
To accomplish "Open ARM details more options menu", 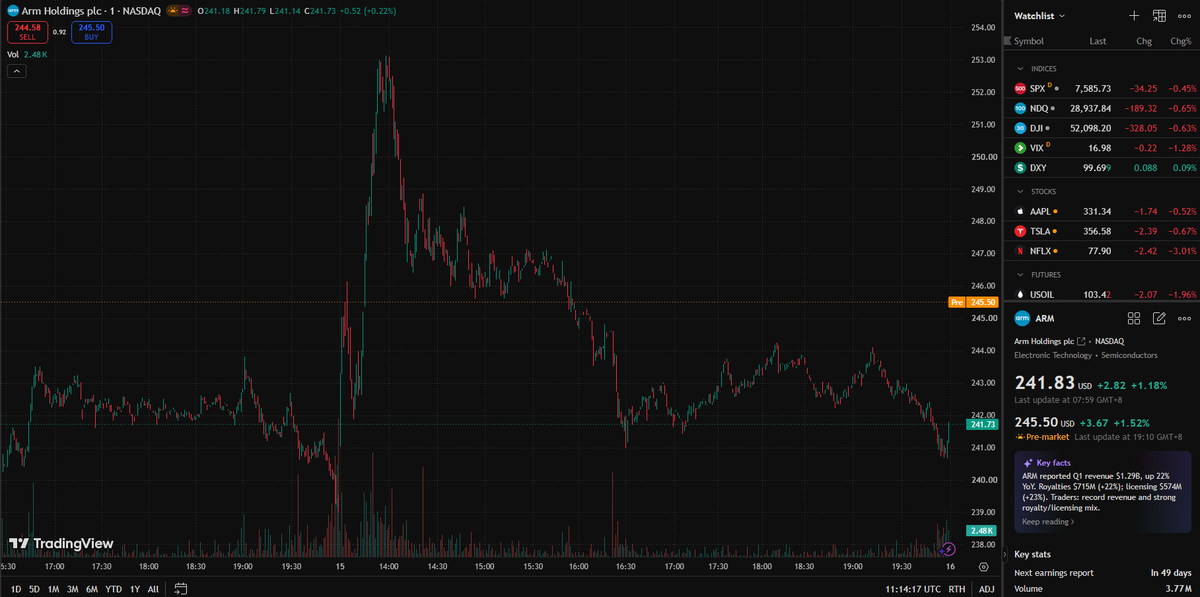I will point(1185,318).
